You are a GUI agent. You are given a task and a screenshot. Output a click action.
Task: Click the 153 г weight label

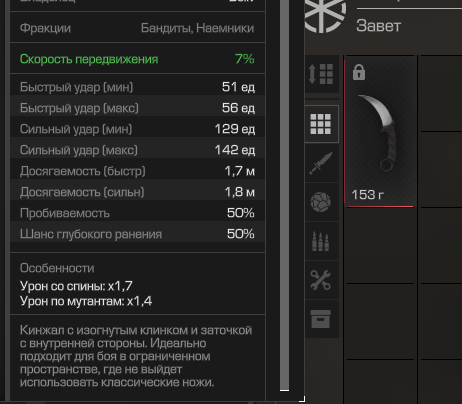368,195
